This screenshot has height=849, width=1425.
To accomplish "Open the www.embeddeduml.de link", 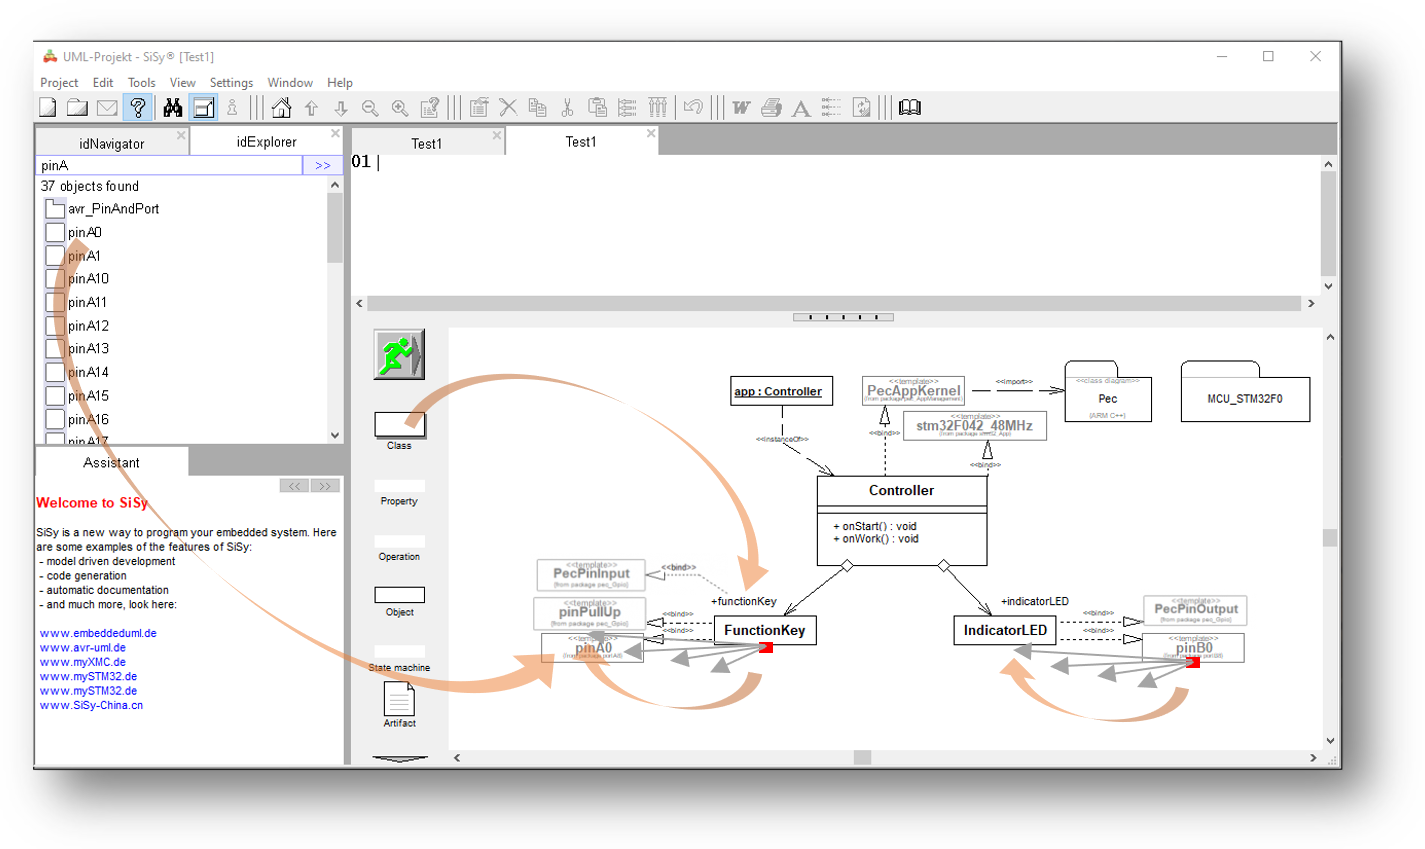I will click(x=98, y=633).
